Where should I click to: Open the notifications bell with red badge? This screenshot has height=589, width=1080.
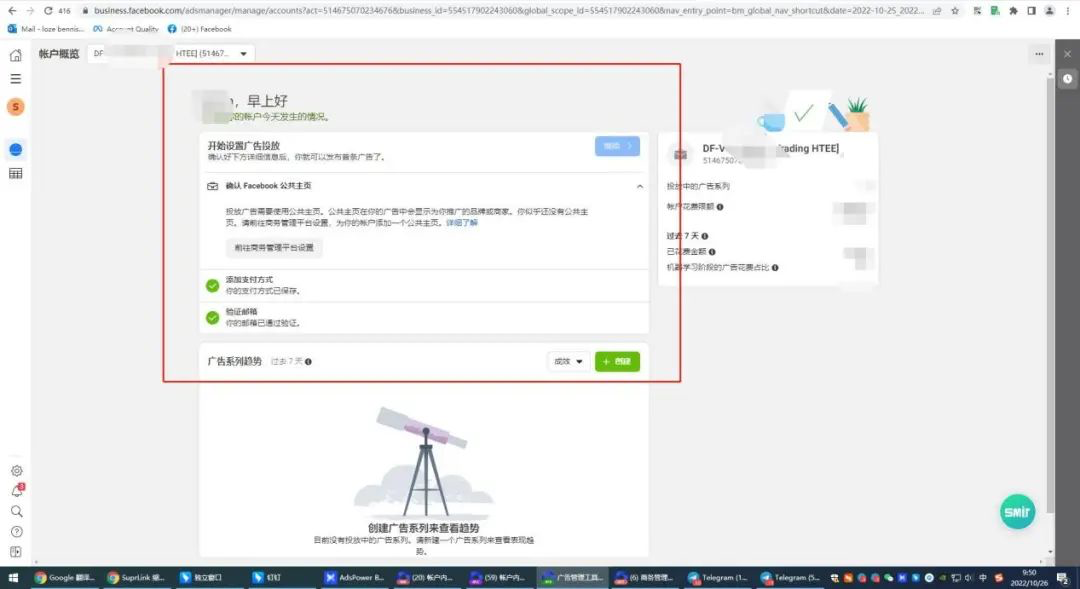click(x=15, y=491)
